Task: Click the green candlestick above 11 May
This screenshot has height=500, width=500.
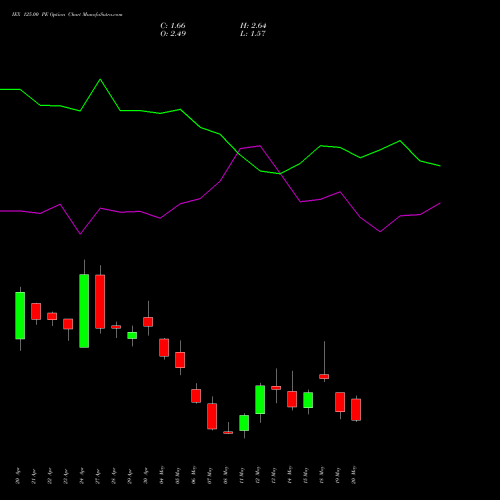Action: pos(244,423)
